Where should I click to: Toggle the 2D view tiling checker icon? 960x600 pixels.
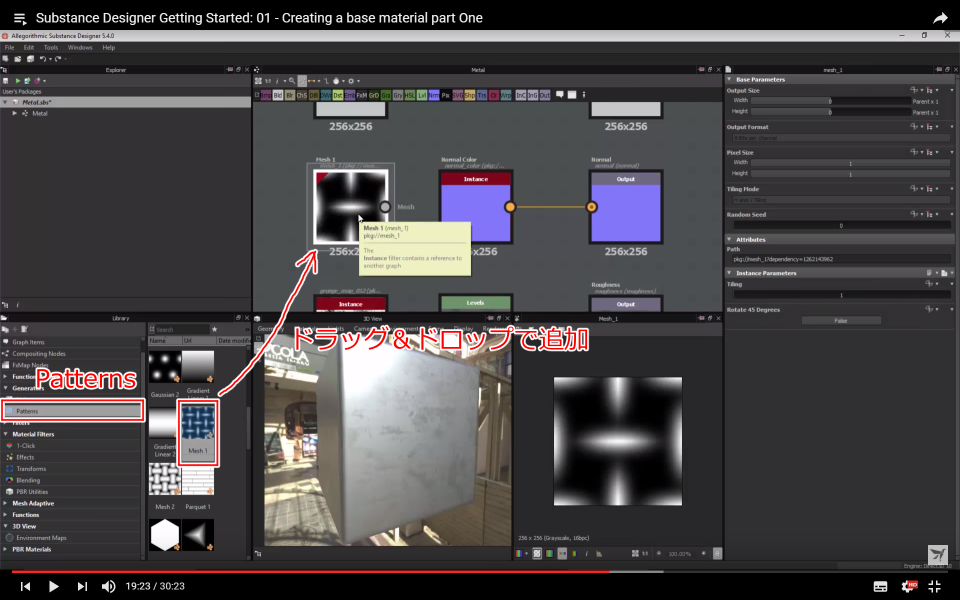(537, 553)
